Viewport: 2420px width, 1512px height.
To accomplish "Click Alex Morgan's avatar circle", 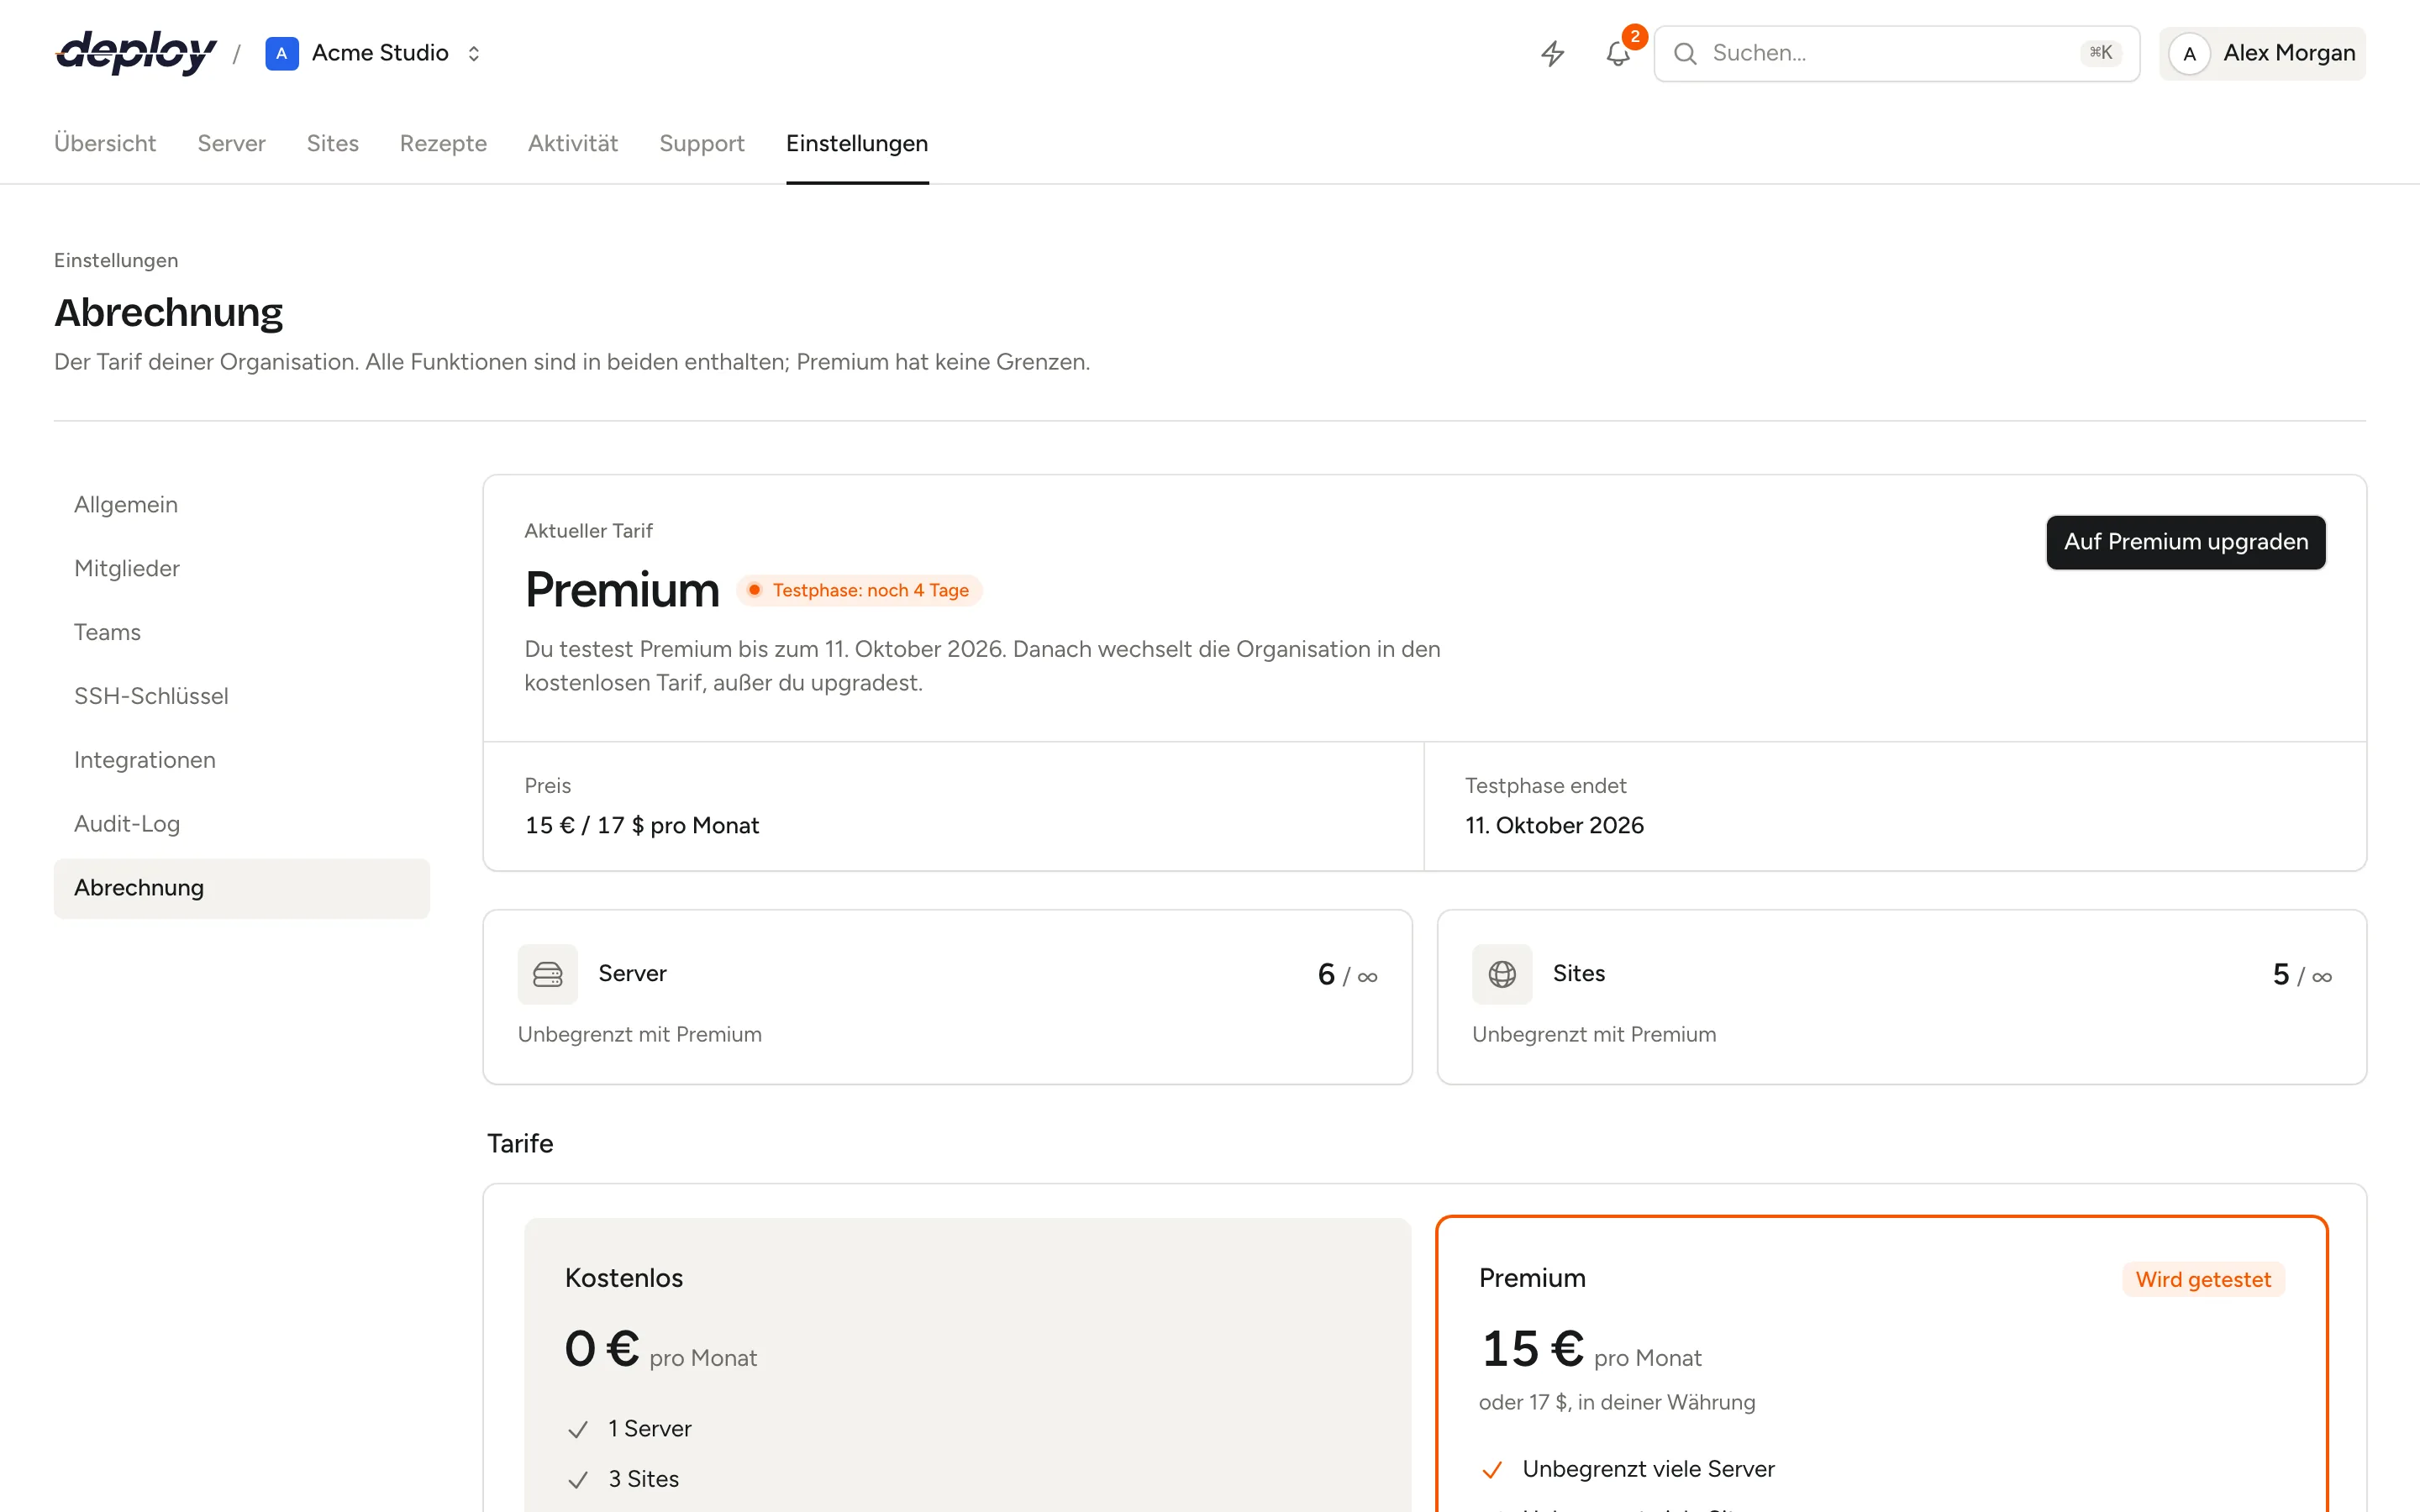I will pyautogui.click(x=2189, y=54).
